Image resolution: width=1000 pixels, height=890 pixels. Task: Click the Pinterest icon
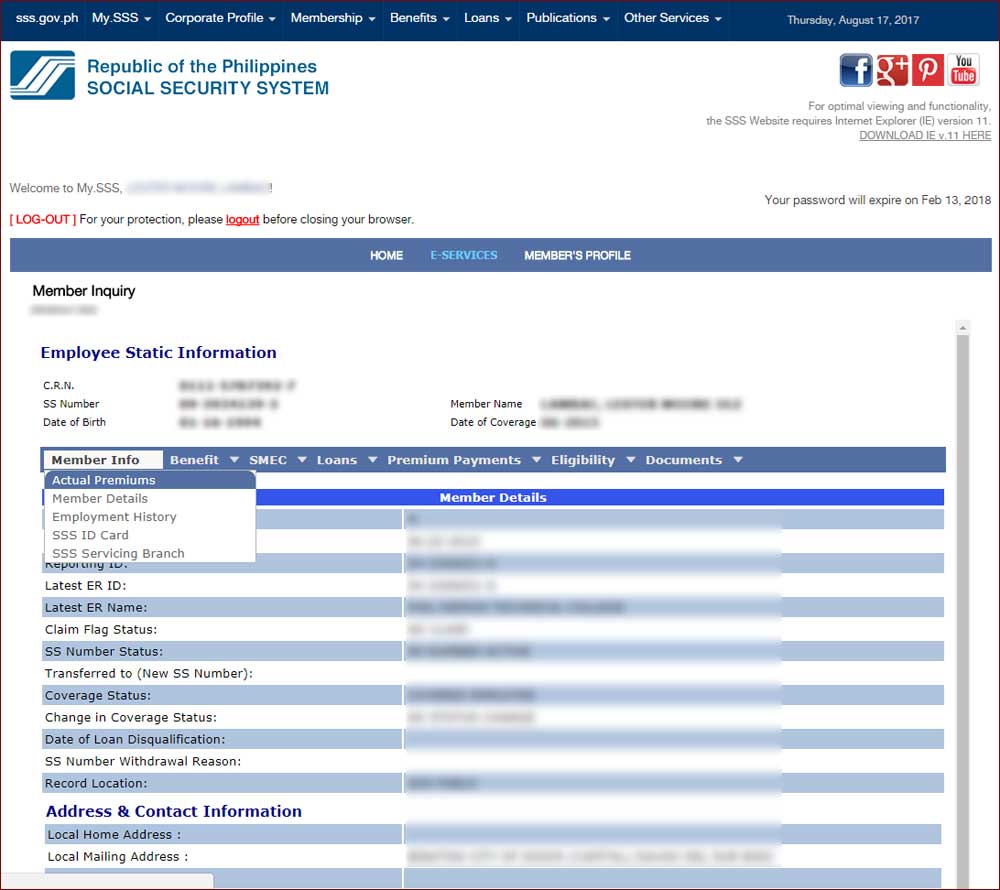[927, 69]
